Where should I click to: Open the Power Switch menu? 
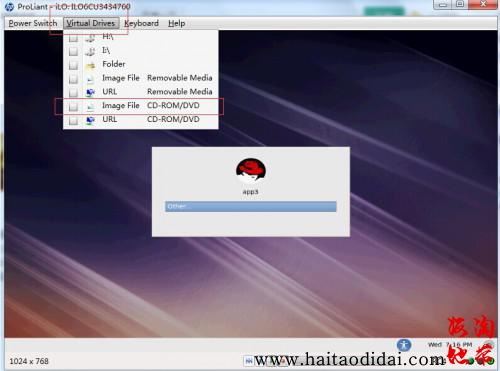pos(33,23)
